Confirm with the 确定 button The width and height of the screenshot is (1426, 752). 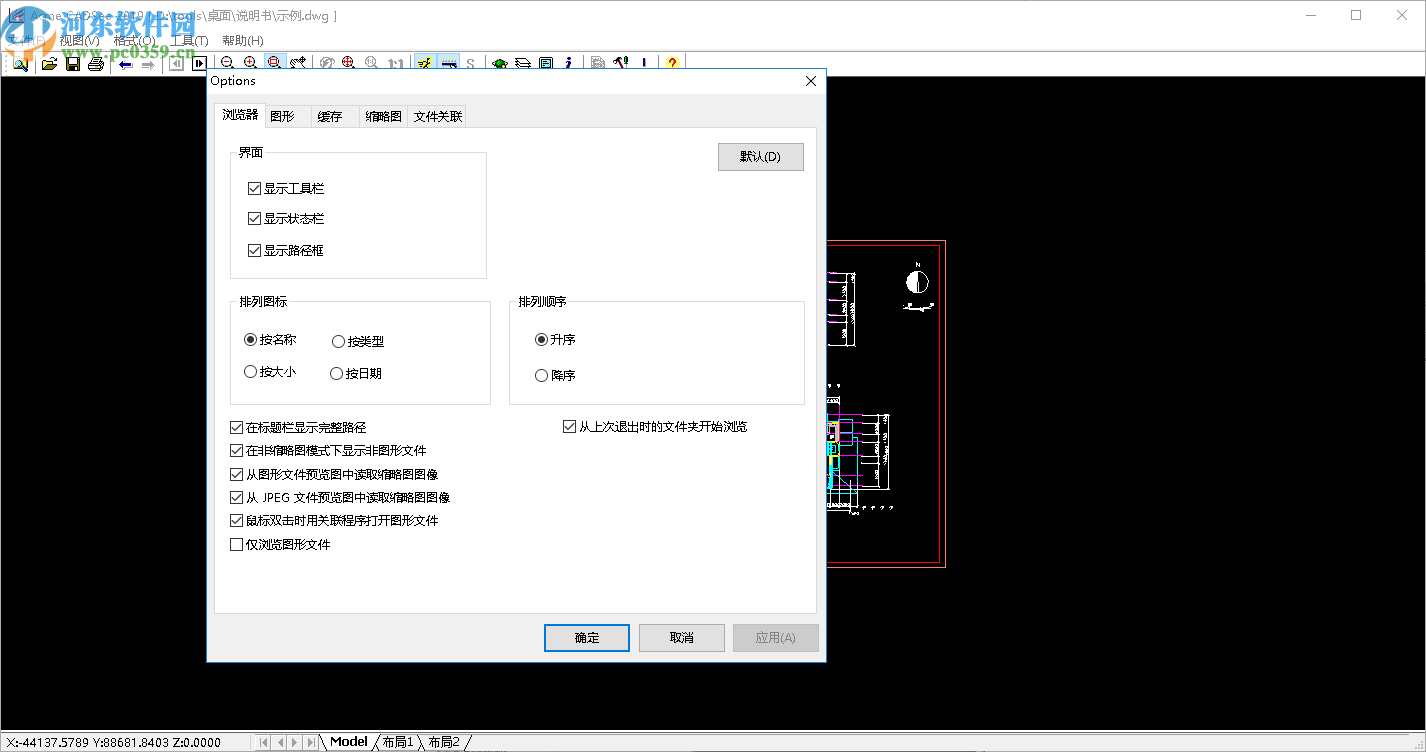tap(587, 637)
